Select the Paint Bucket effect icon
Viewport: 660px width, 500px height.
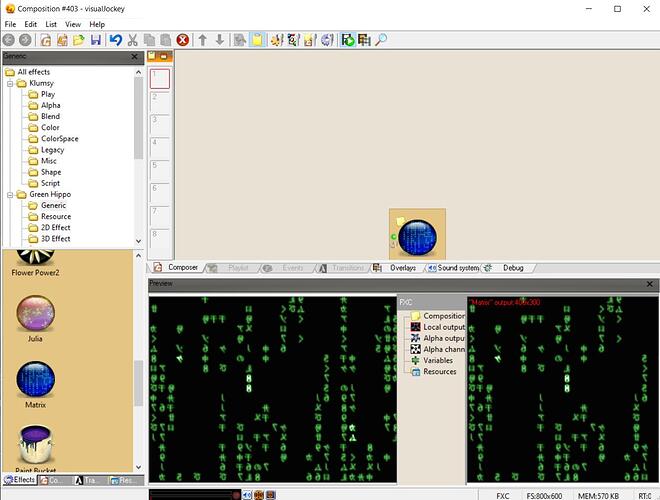point(35,444)
